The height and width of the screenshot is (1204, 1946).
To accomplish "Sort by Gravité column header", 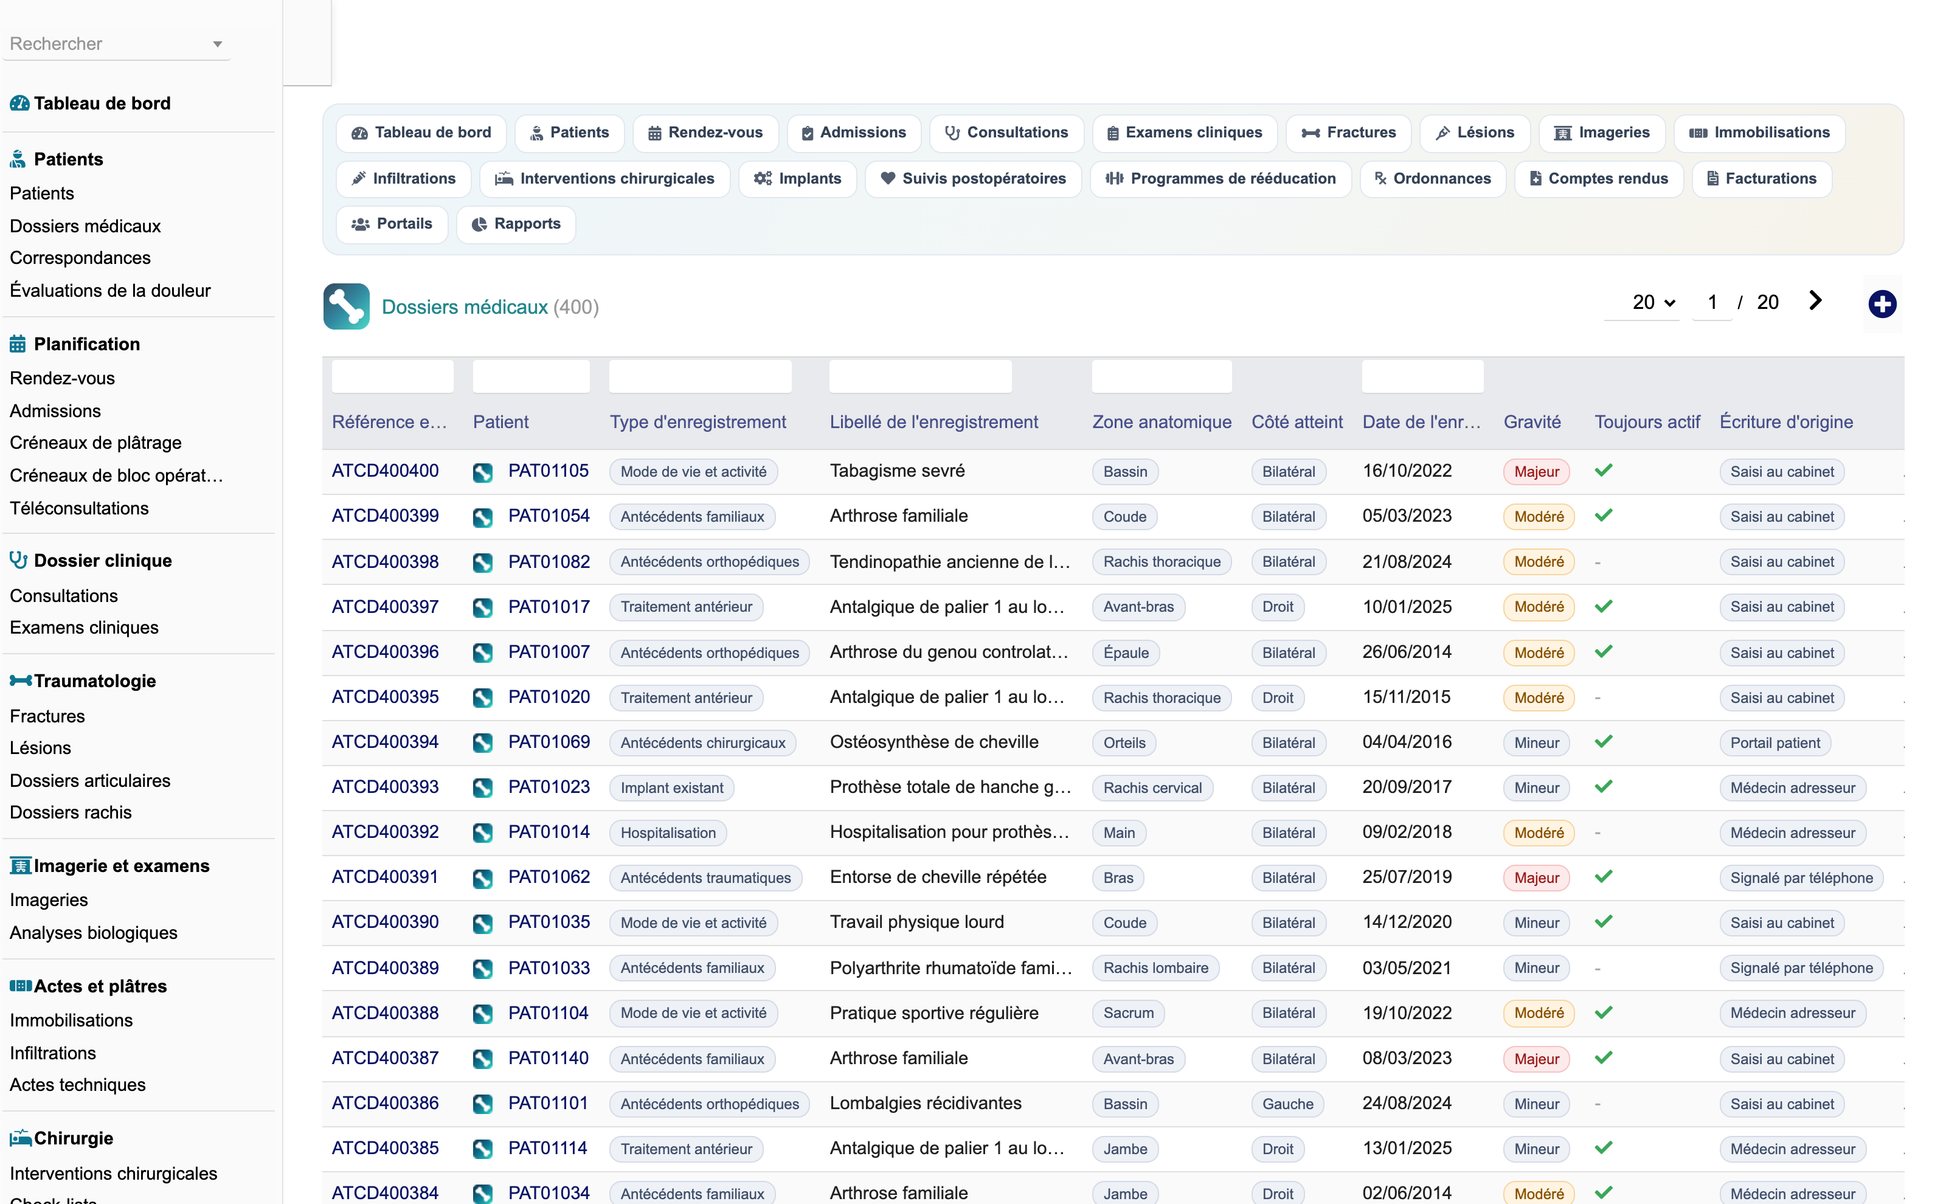I will (1532, 422).
